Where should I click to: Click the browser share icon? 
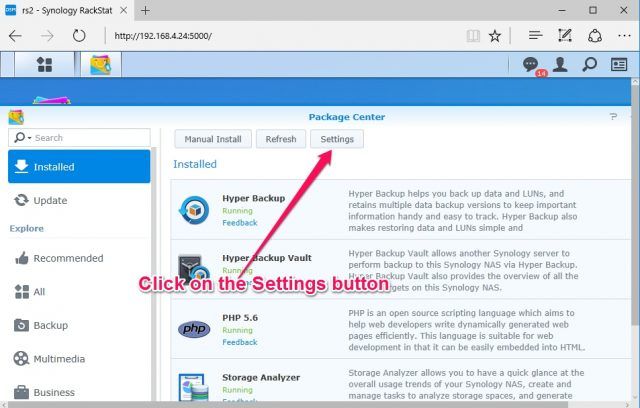coord(595,36)
